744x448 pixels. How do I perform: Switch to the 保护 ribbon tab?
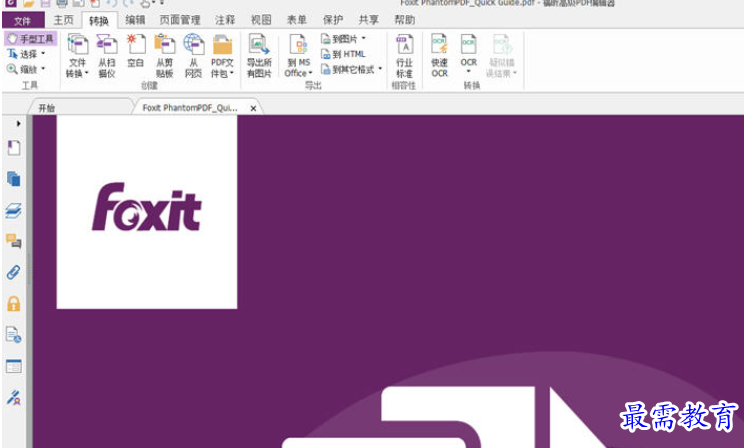click(x=333, y=20)
